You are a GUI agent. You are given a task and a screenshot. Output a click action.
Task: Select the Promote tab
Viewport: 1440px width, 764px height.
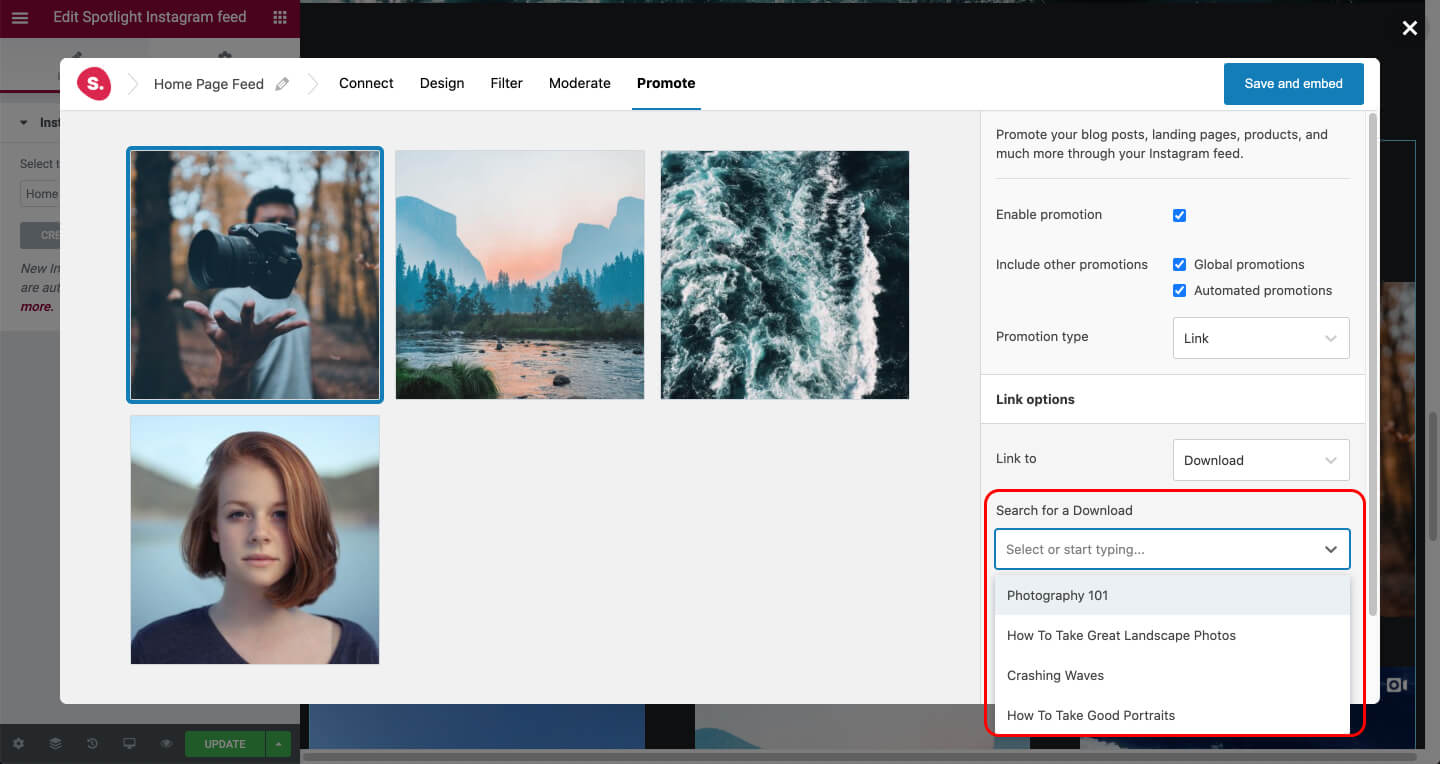click(666, 83)
